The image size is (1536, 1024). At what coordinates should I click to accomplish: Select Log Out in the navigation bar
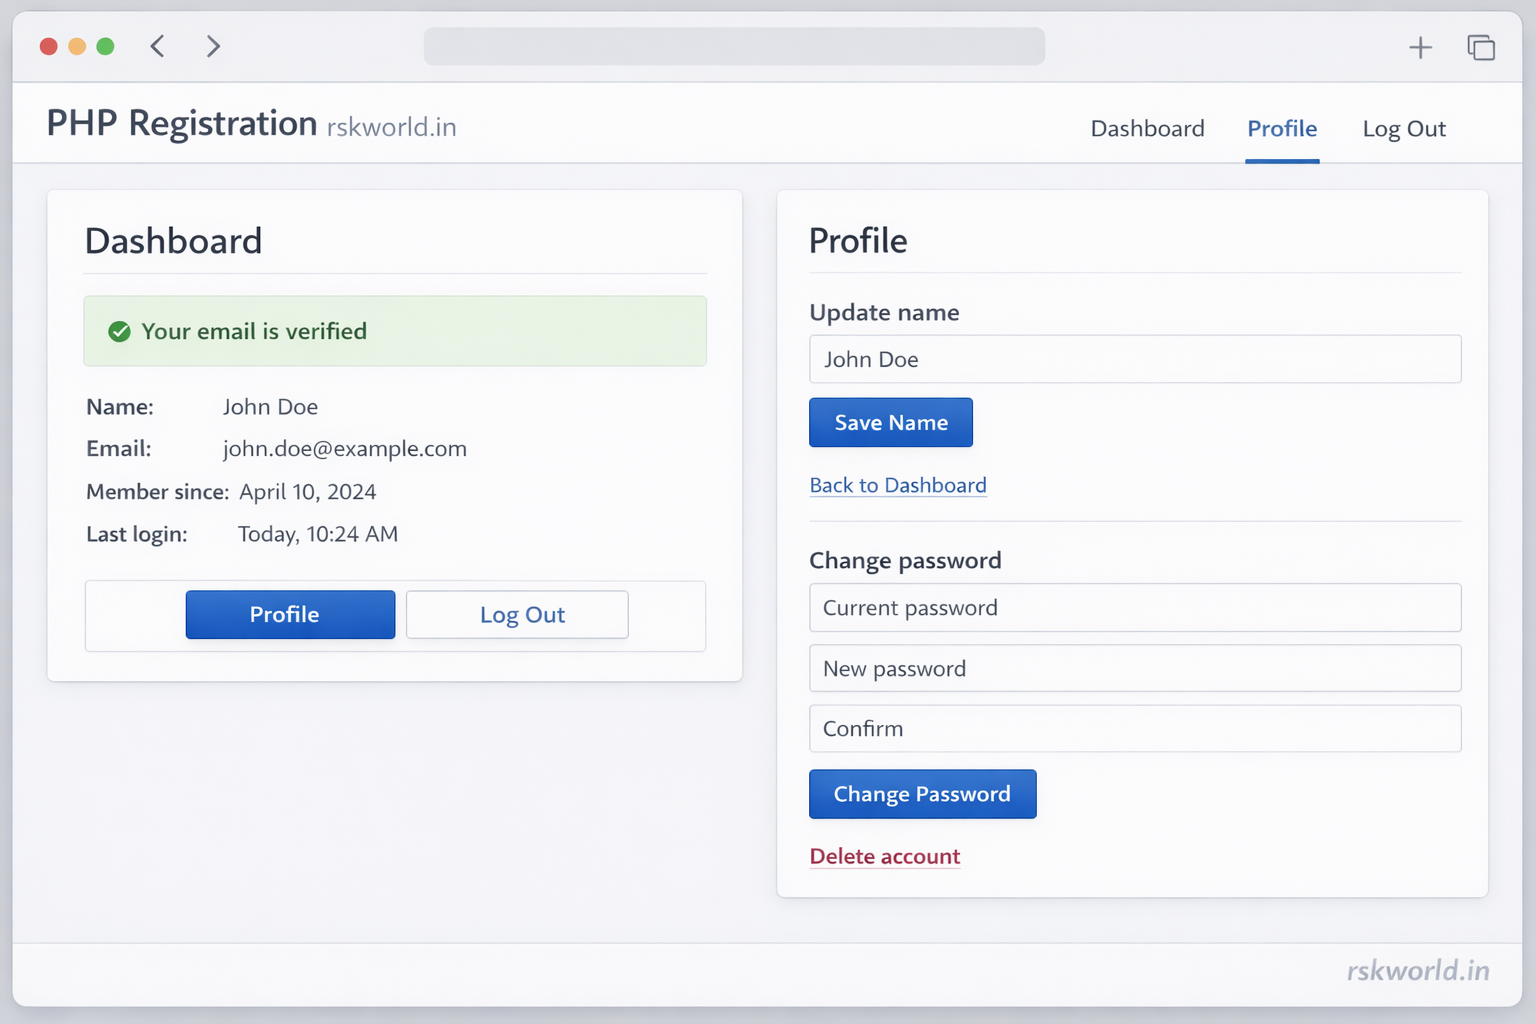pyautogui.click(x=1404, y=128)
